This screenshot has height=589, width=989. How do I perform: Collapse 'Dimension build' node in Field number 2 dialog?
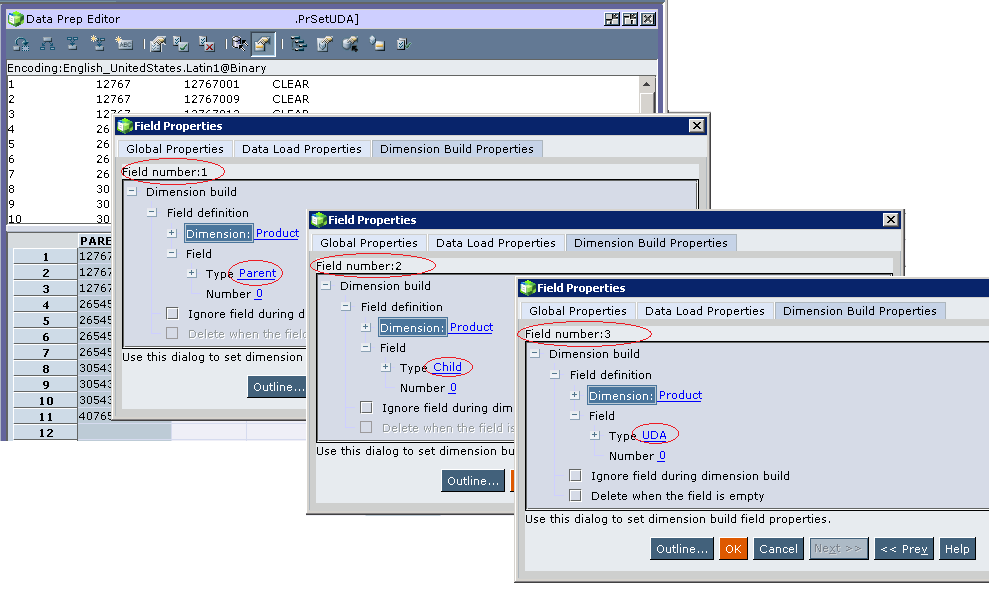click(326, 286)
